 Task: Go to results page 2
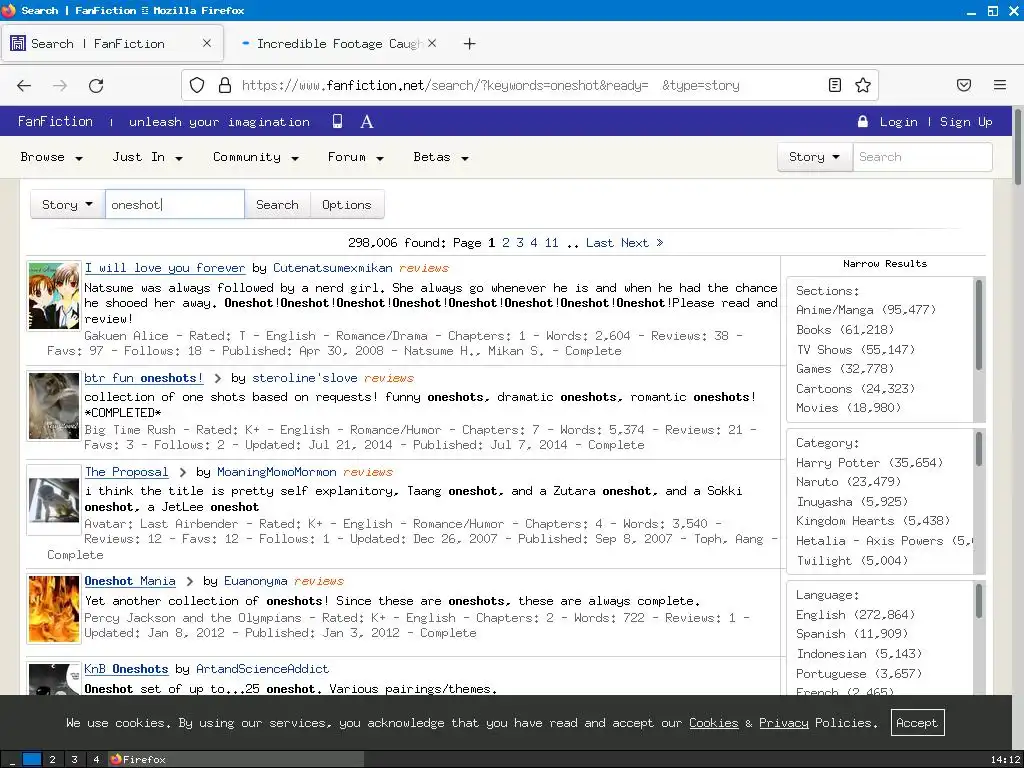click(x=505, y=243)
